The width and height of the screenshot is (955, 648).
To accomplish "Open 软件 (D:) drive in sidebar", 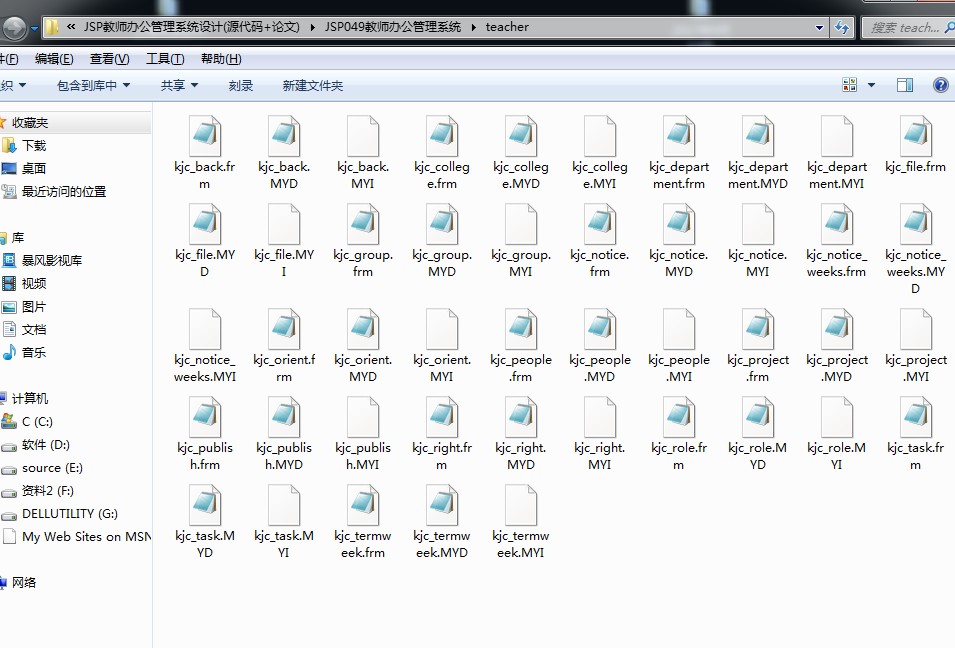I will coord(46,445).
